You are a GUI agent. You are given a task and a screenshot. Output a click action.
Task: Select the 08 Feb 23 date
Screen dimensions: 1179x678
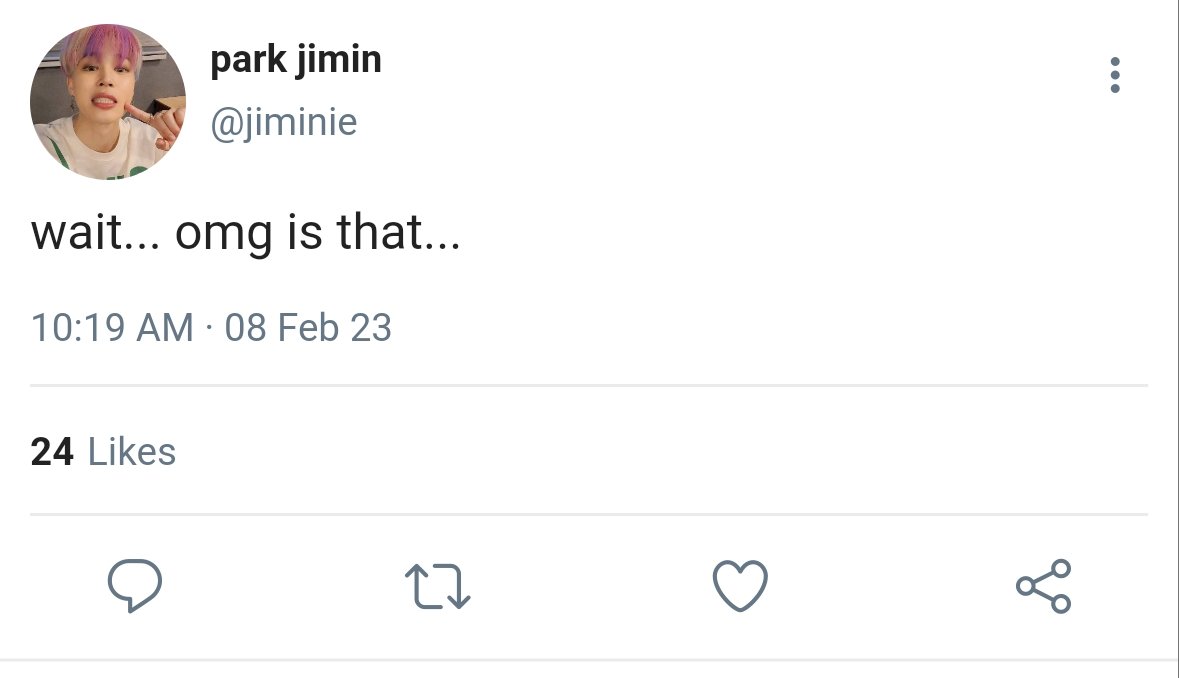[308, 328]
